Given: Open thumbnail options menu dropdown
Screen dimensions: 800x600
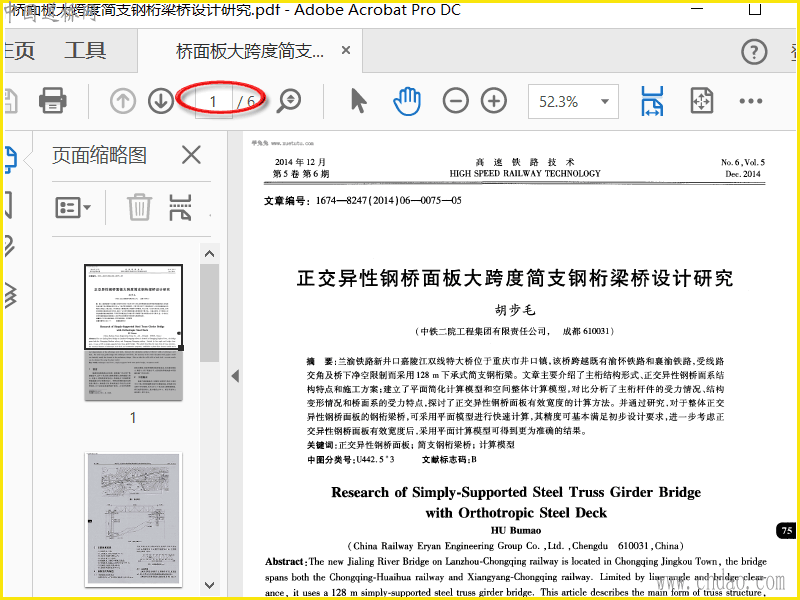Looking at the screenshot, I should point(72,208).
